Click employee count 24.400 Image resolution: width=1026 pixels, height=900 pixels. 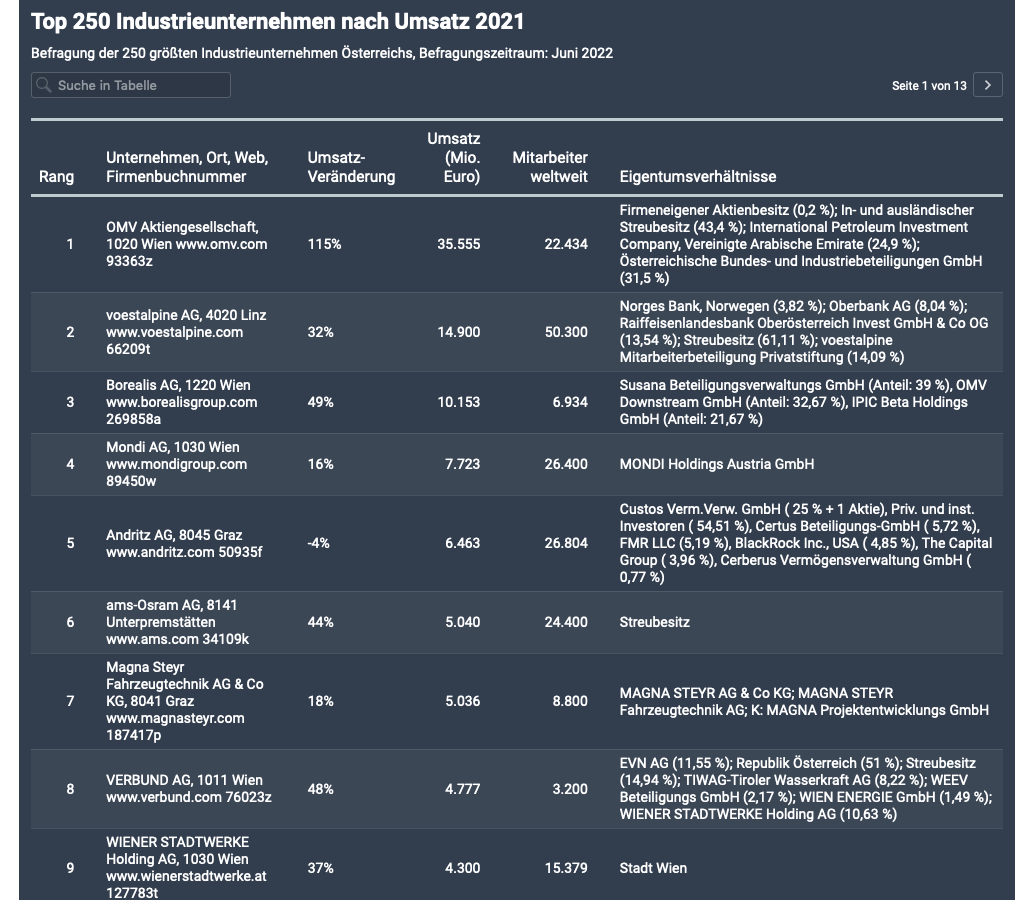tap(566, 622)
